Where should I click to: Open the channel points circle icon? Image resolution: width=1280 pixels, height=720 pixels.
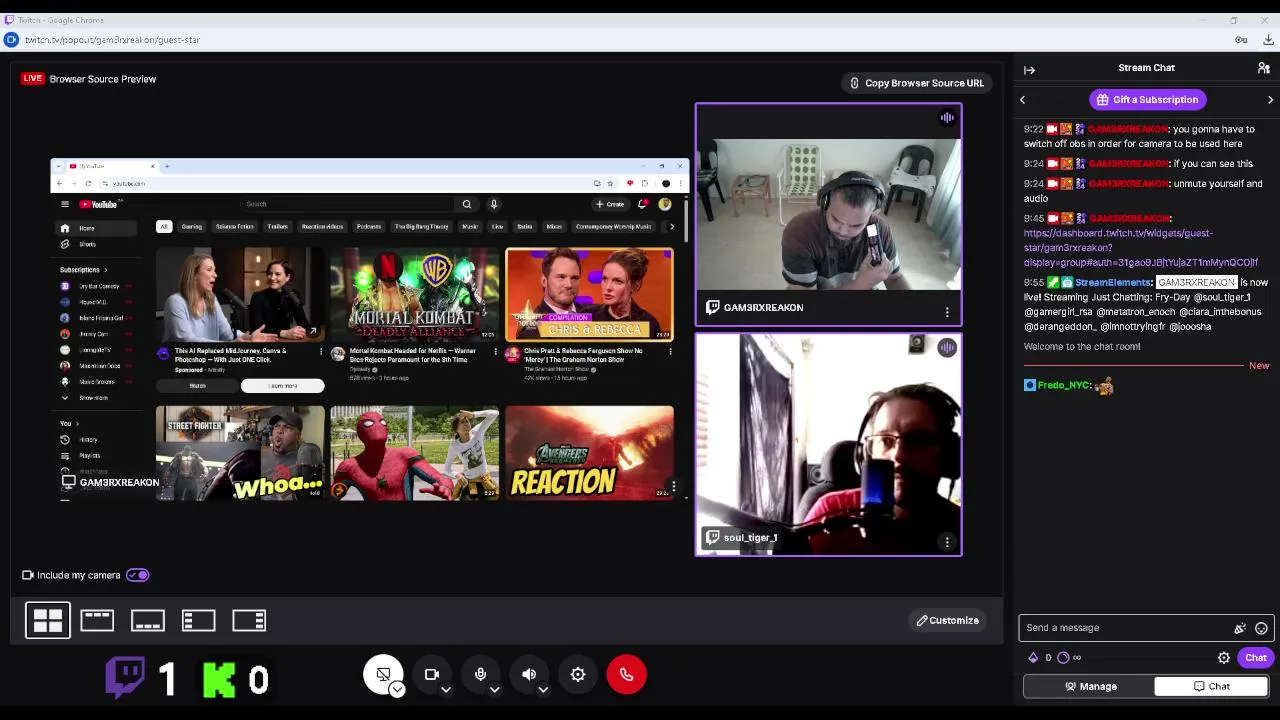point(1063,658)
